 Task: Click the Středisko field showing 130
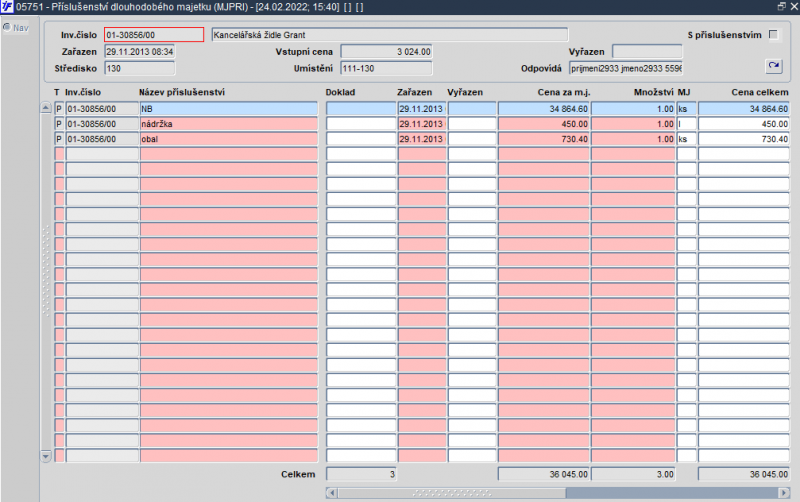pyautogui.click(x=139, y=68)
